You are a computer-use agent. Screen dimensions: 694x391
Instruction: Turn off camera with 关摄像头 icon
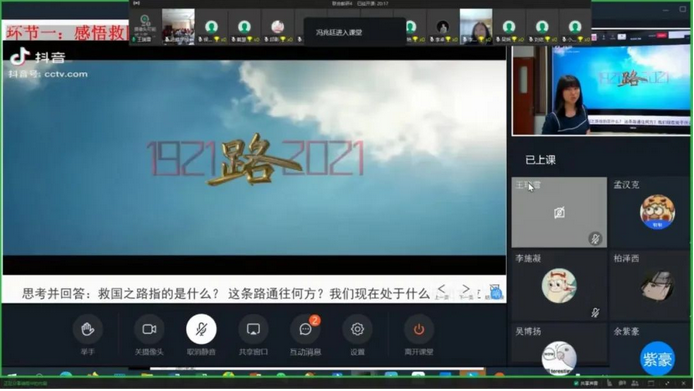(149, 329)
